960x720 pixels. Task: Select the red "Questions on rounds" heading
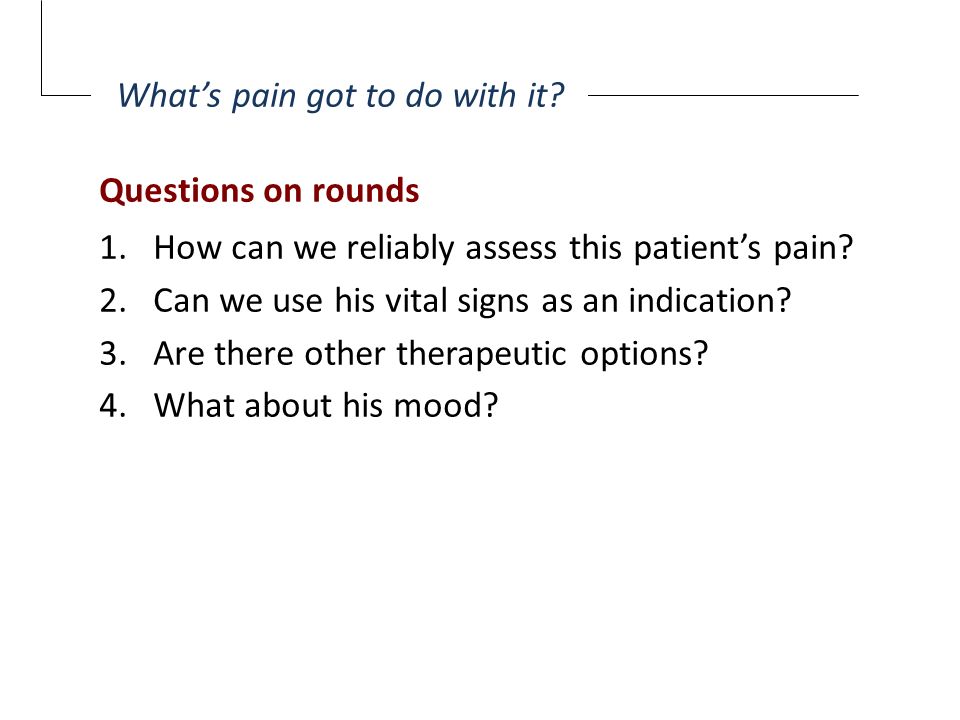point(259,190)
